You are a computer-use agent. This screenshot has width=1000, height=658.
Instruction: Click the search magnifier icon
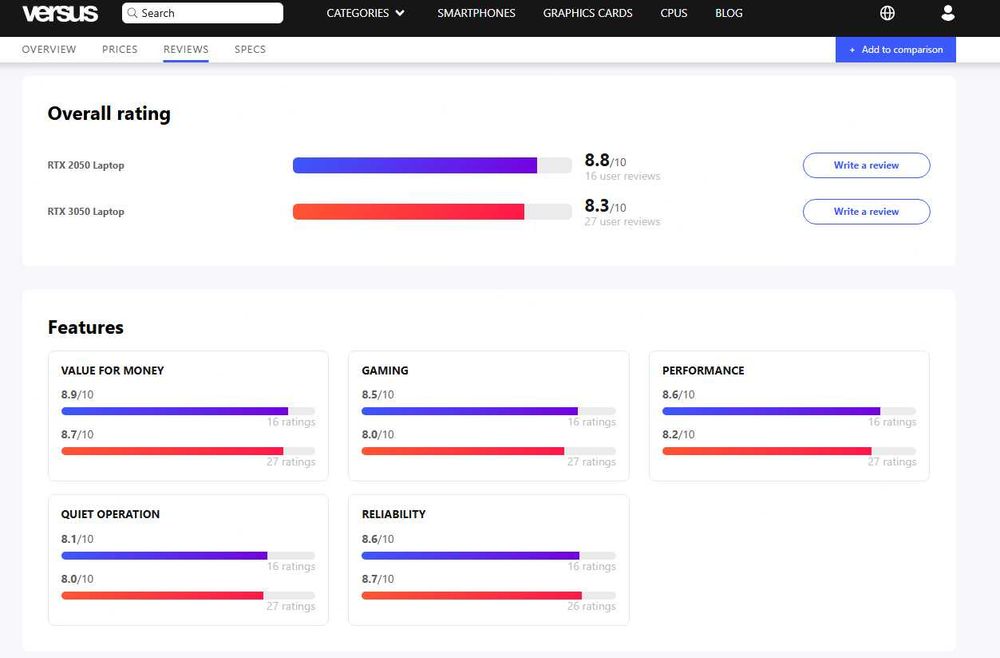[133, 13]
